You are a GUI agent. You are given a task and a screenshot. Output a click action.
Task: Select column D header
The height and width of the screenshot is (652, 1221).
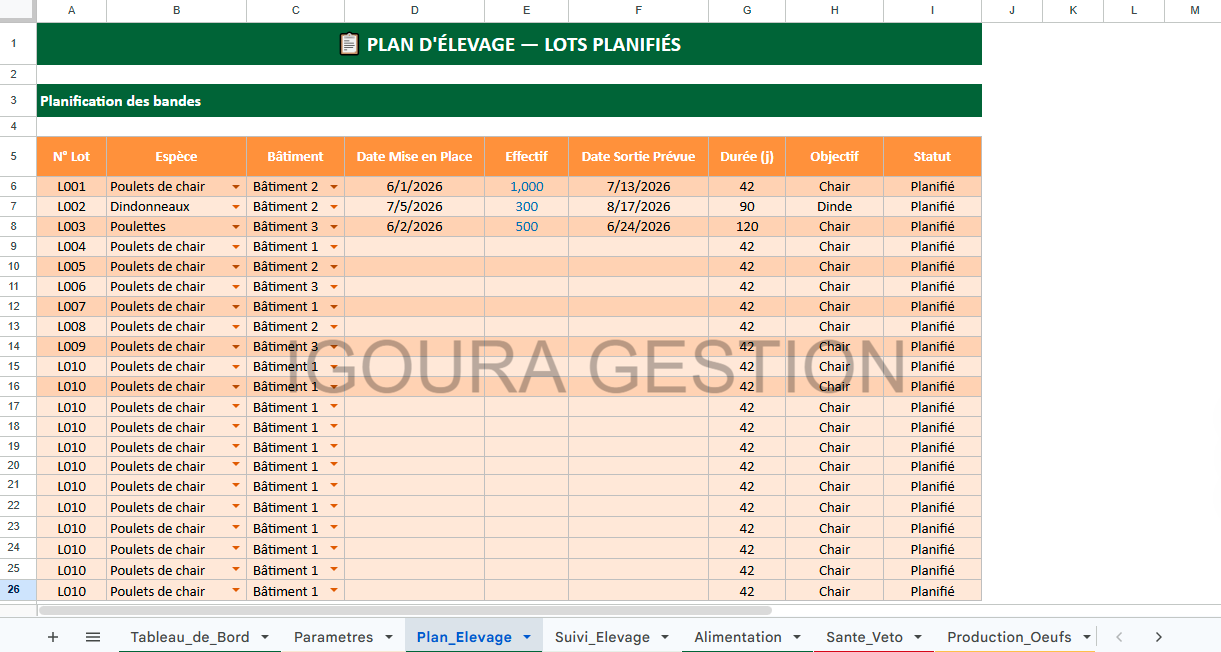point(415,10)
